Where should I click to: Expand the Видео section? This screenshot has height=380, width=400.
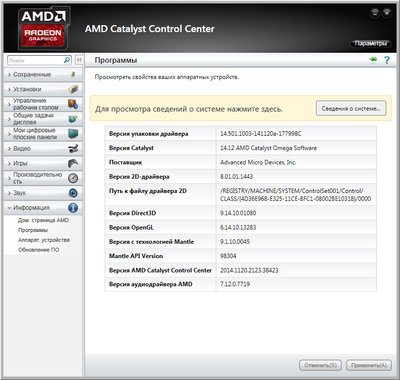click(x=43, y=149)
